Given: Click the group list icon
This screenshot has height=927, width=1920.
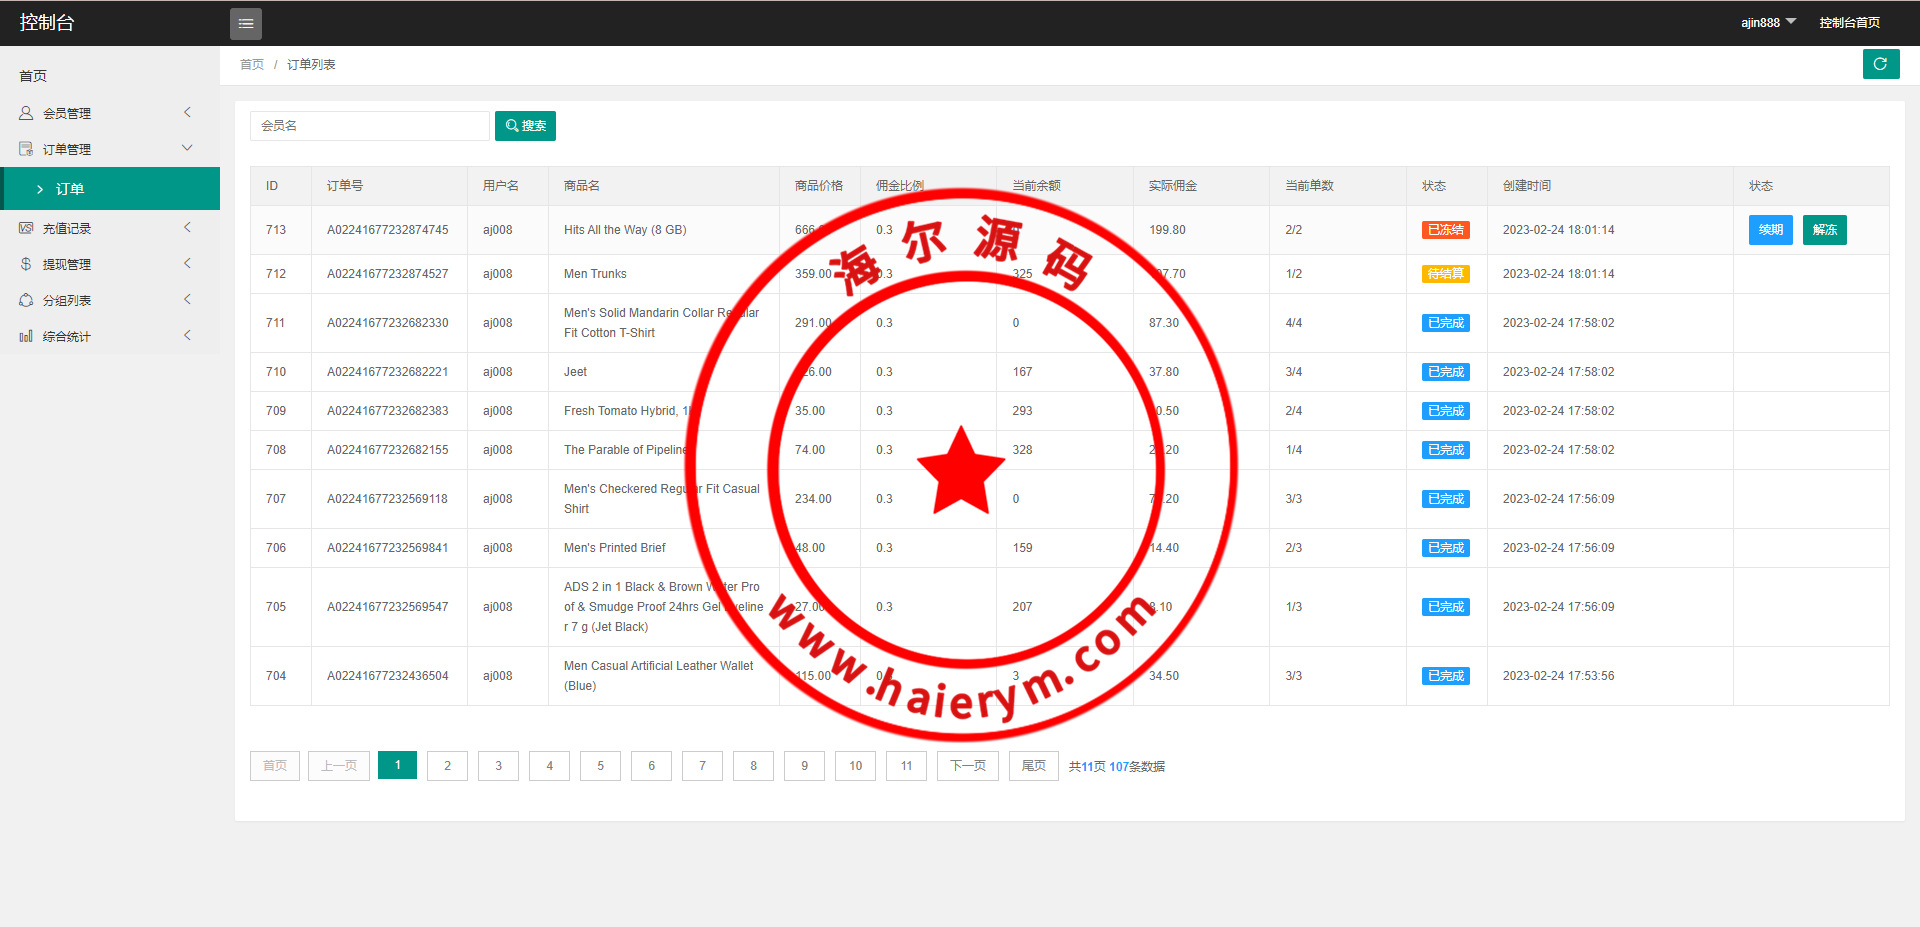Looking at the screenshot, I should 26,300.
